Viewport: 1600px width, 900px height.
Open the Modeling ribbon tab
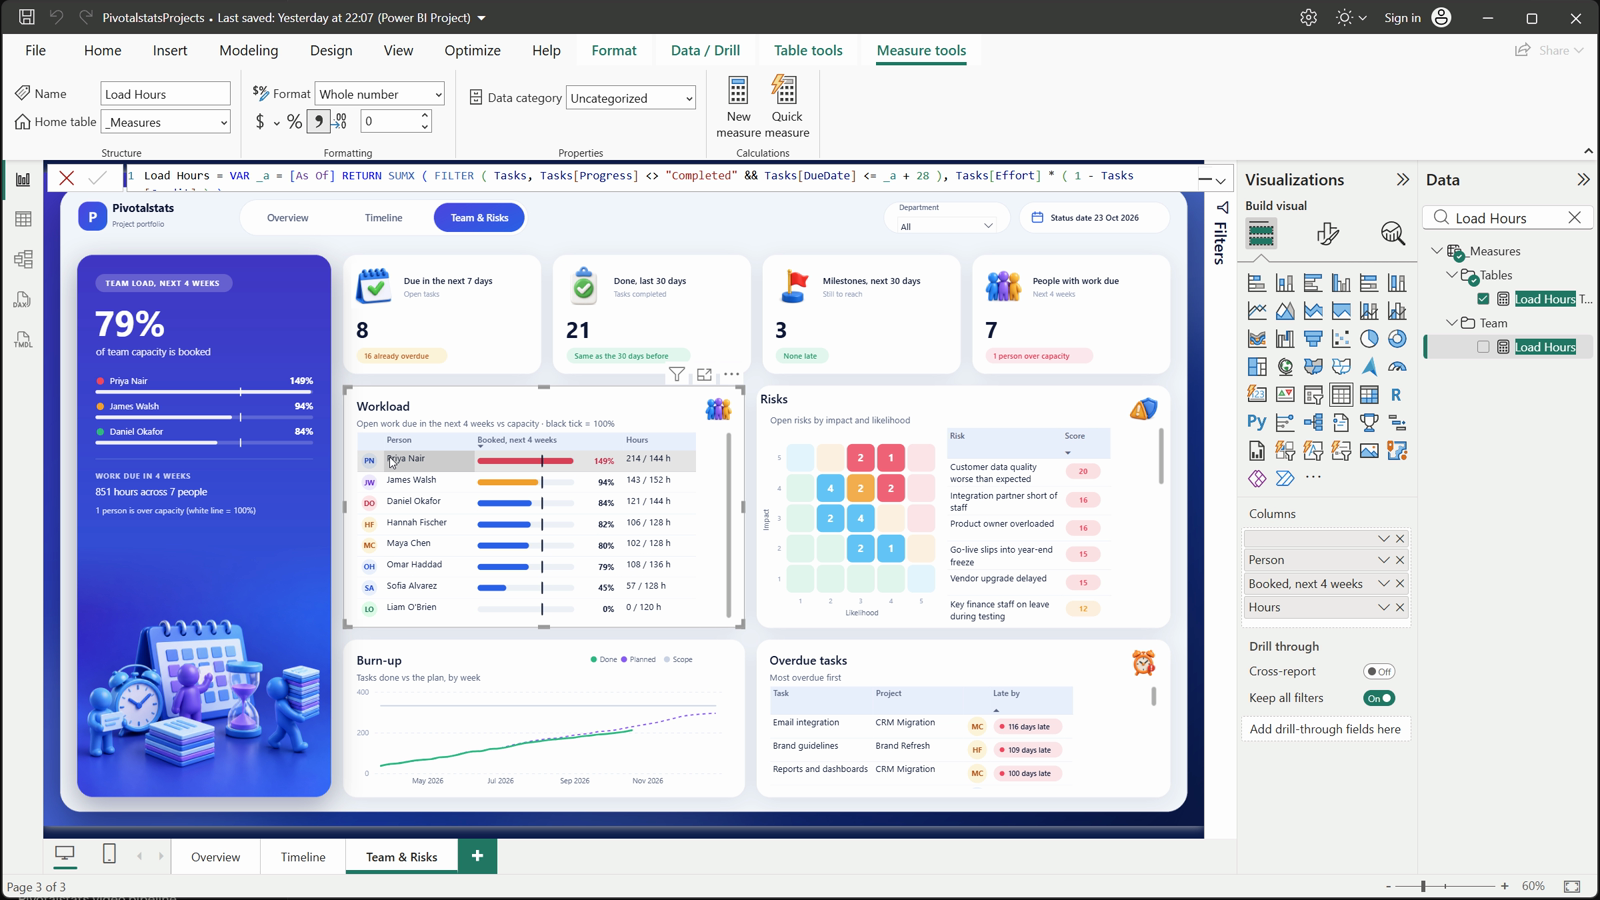tap(249, 50)
